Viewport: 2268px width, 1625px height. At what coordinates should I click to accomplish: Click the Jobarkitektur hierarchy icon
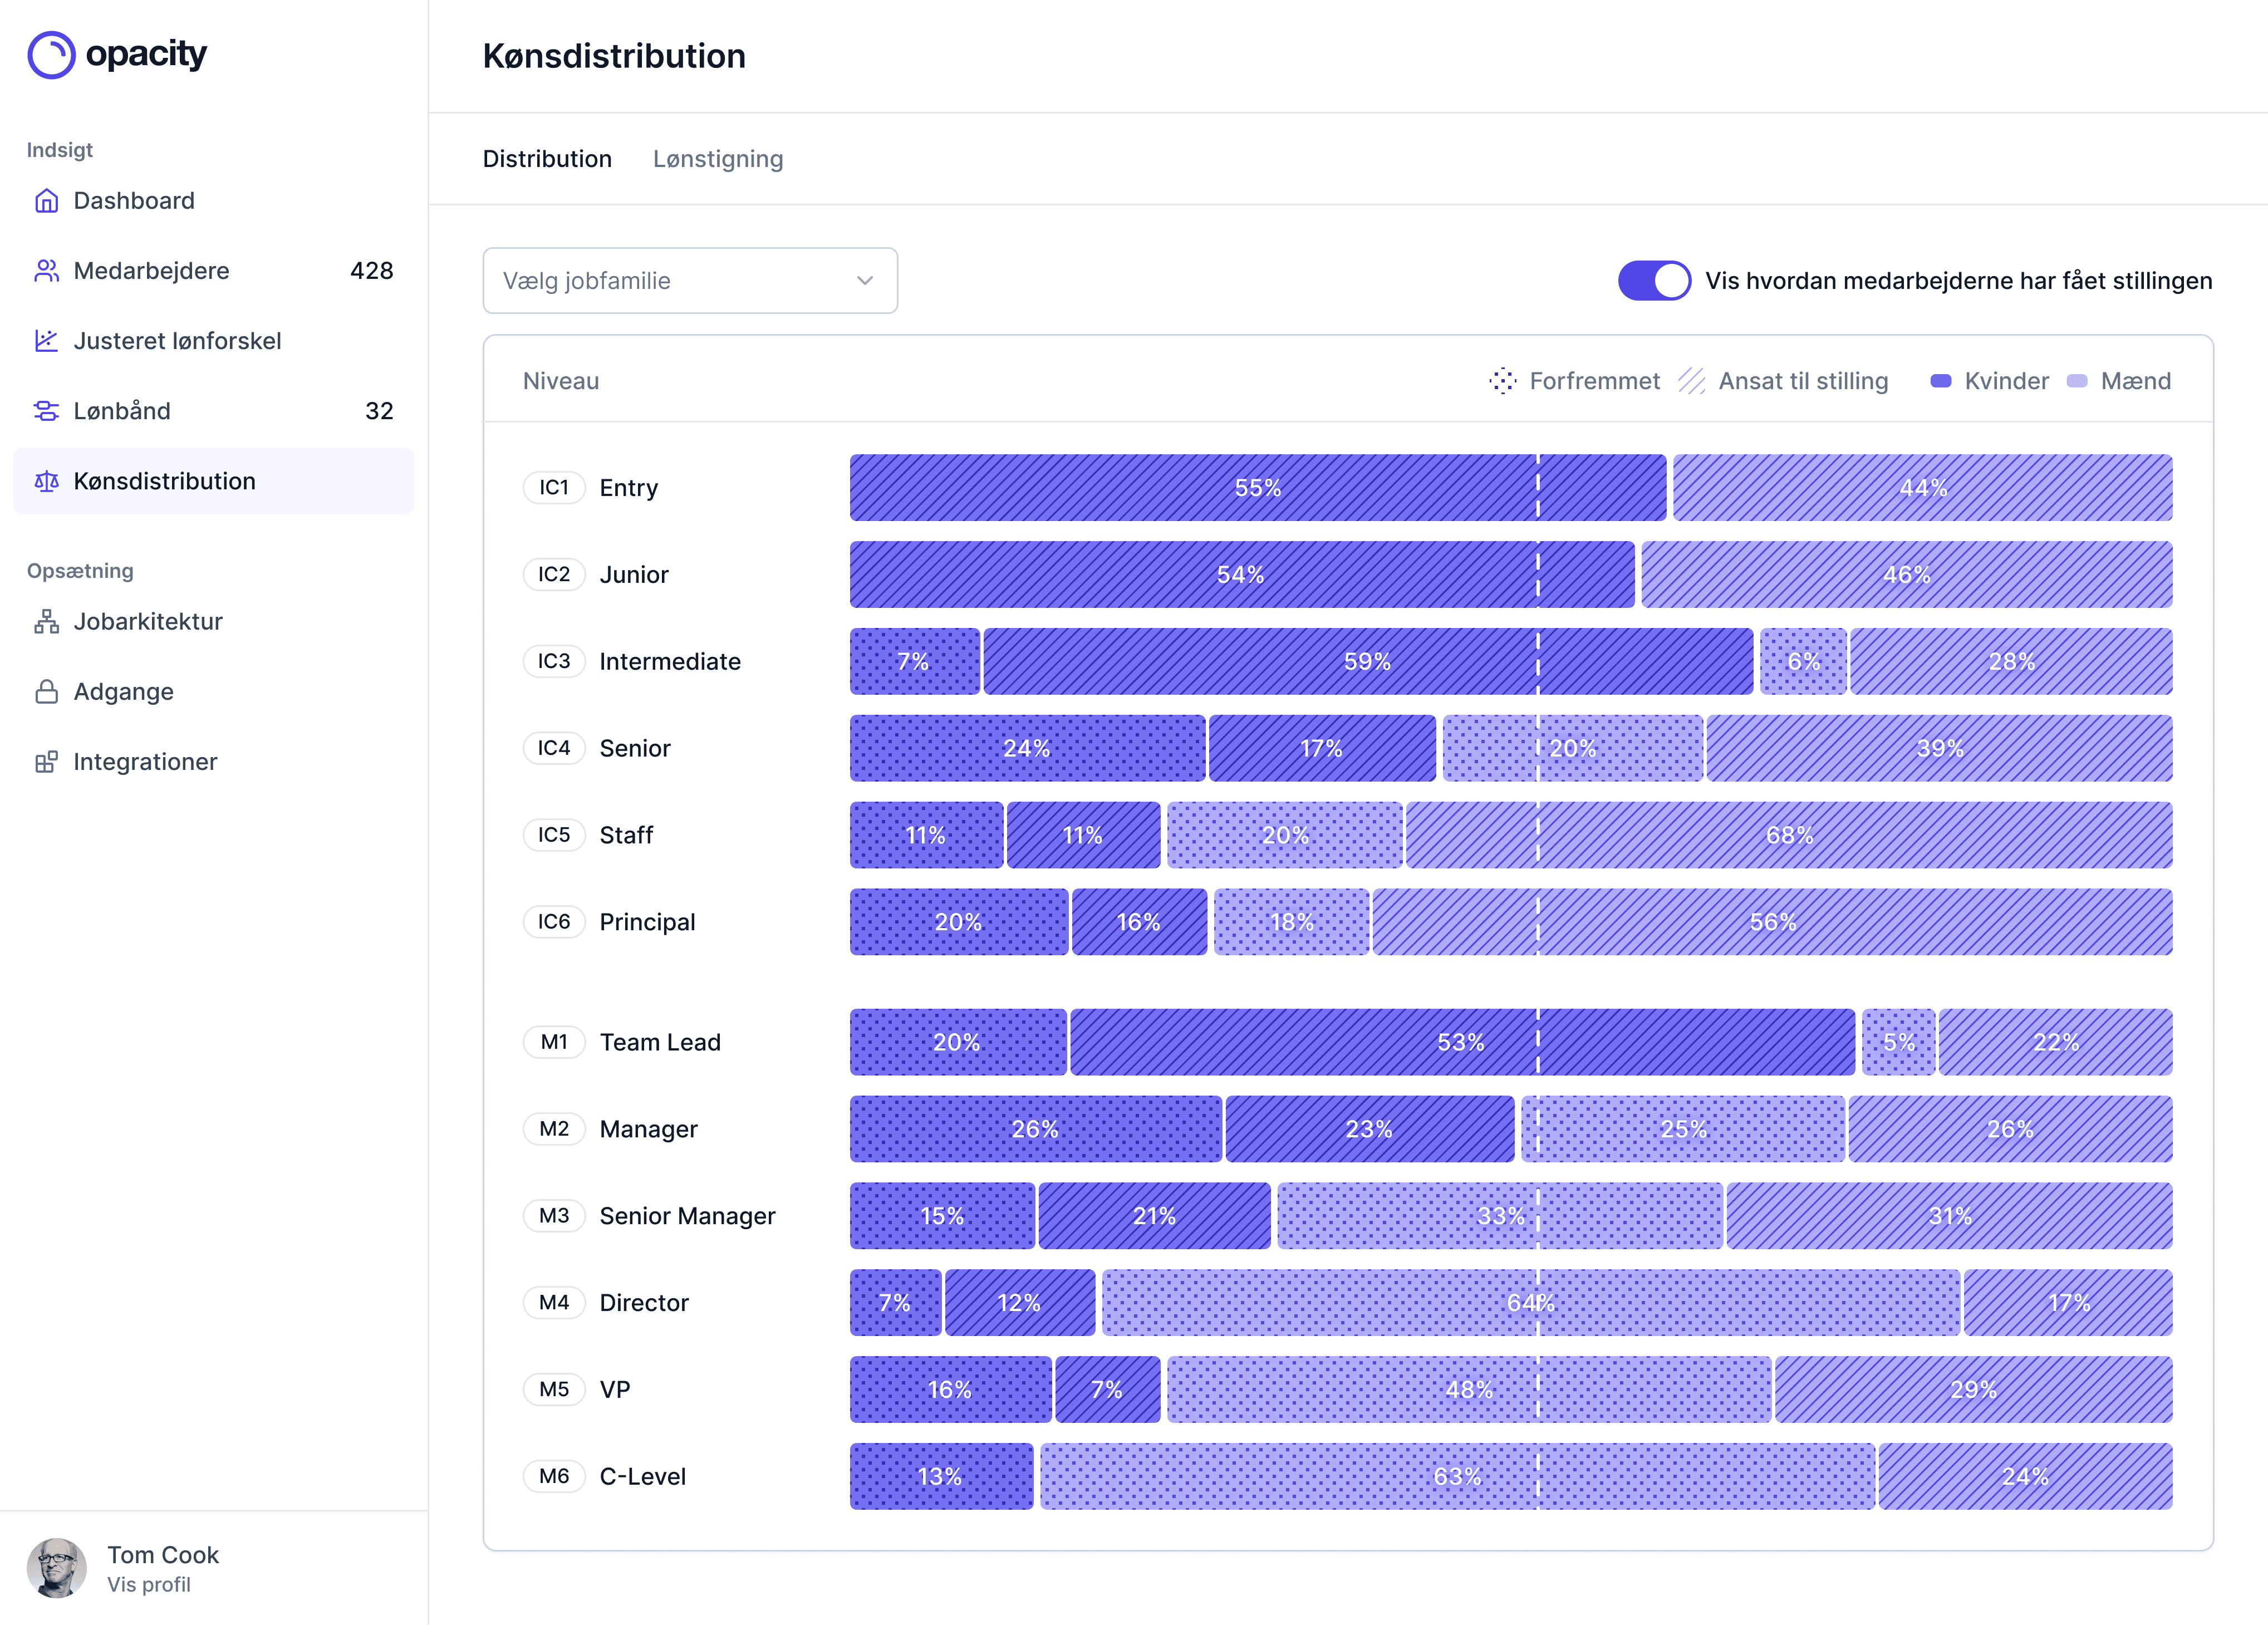pos(46,621)
